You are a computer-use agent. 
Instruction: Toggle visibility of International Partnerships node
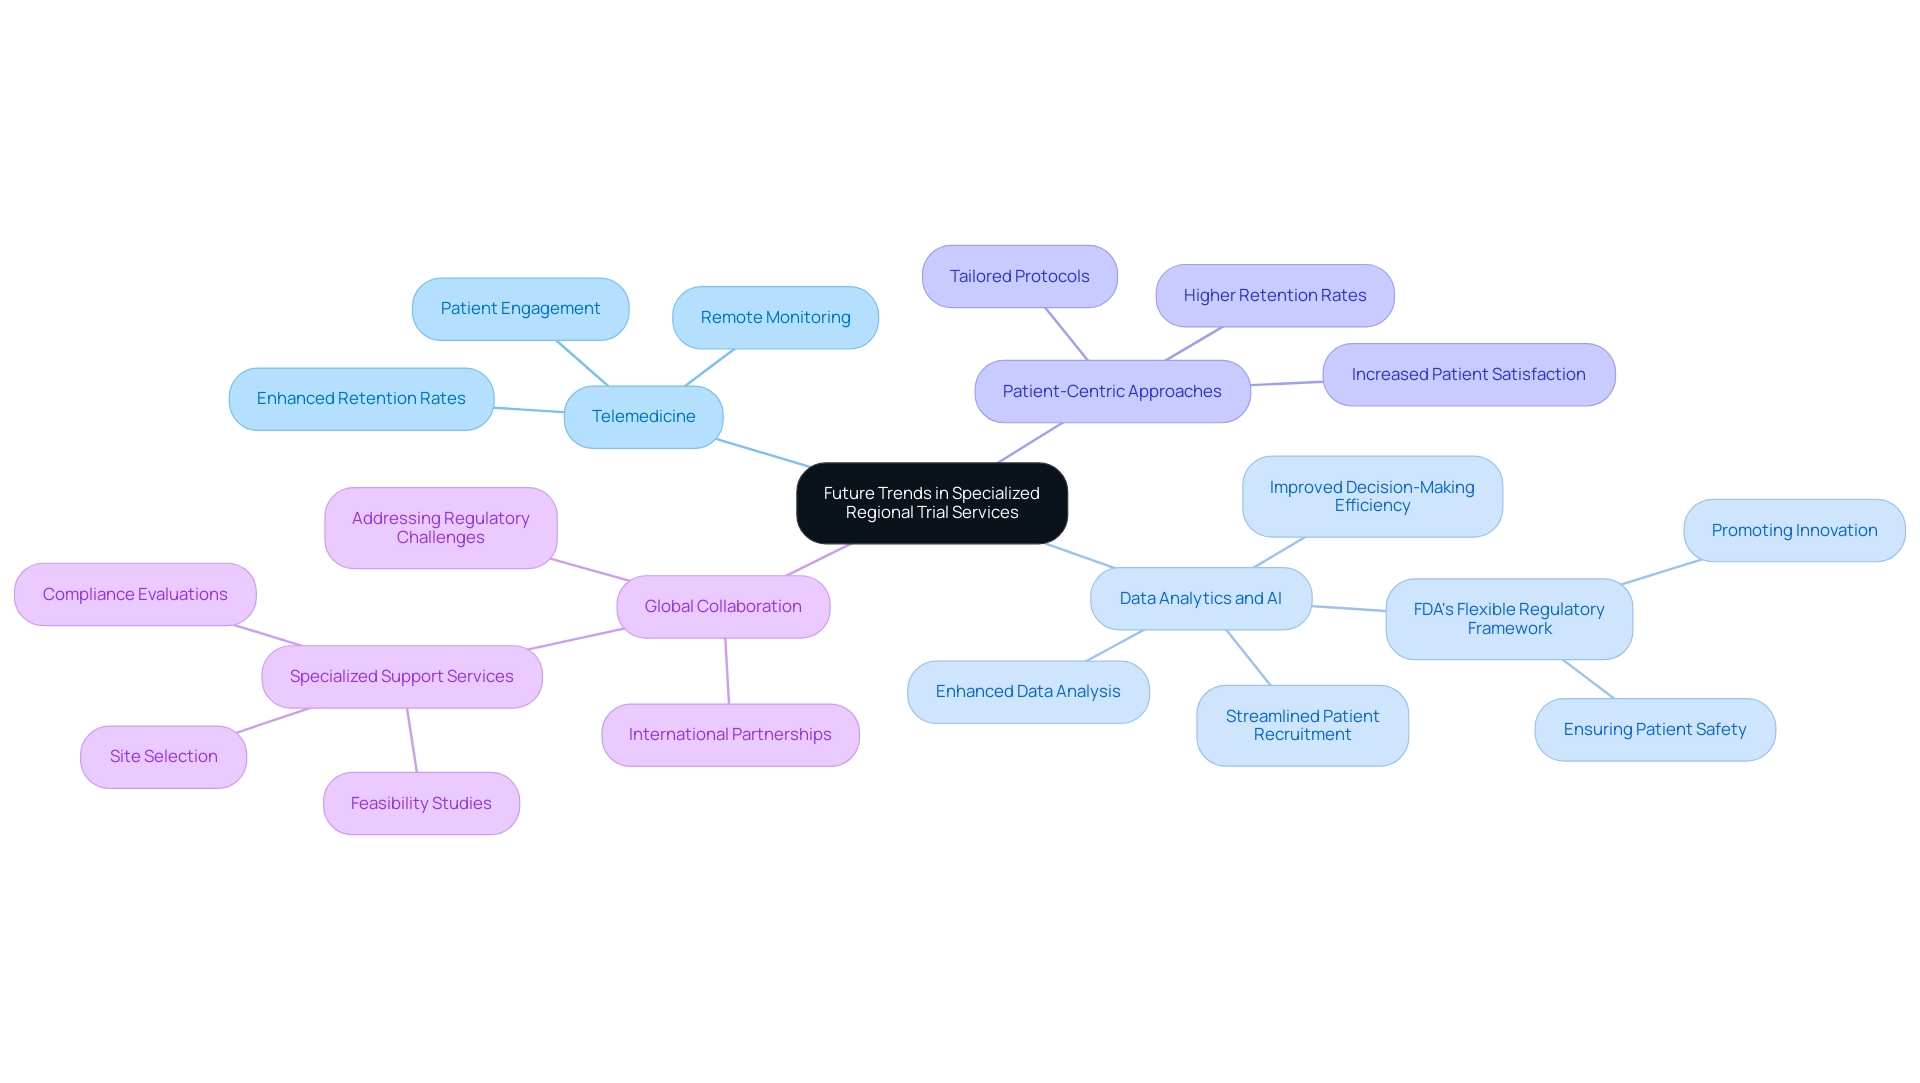[x=729, y=735]
